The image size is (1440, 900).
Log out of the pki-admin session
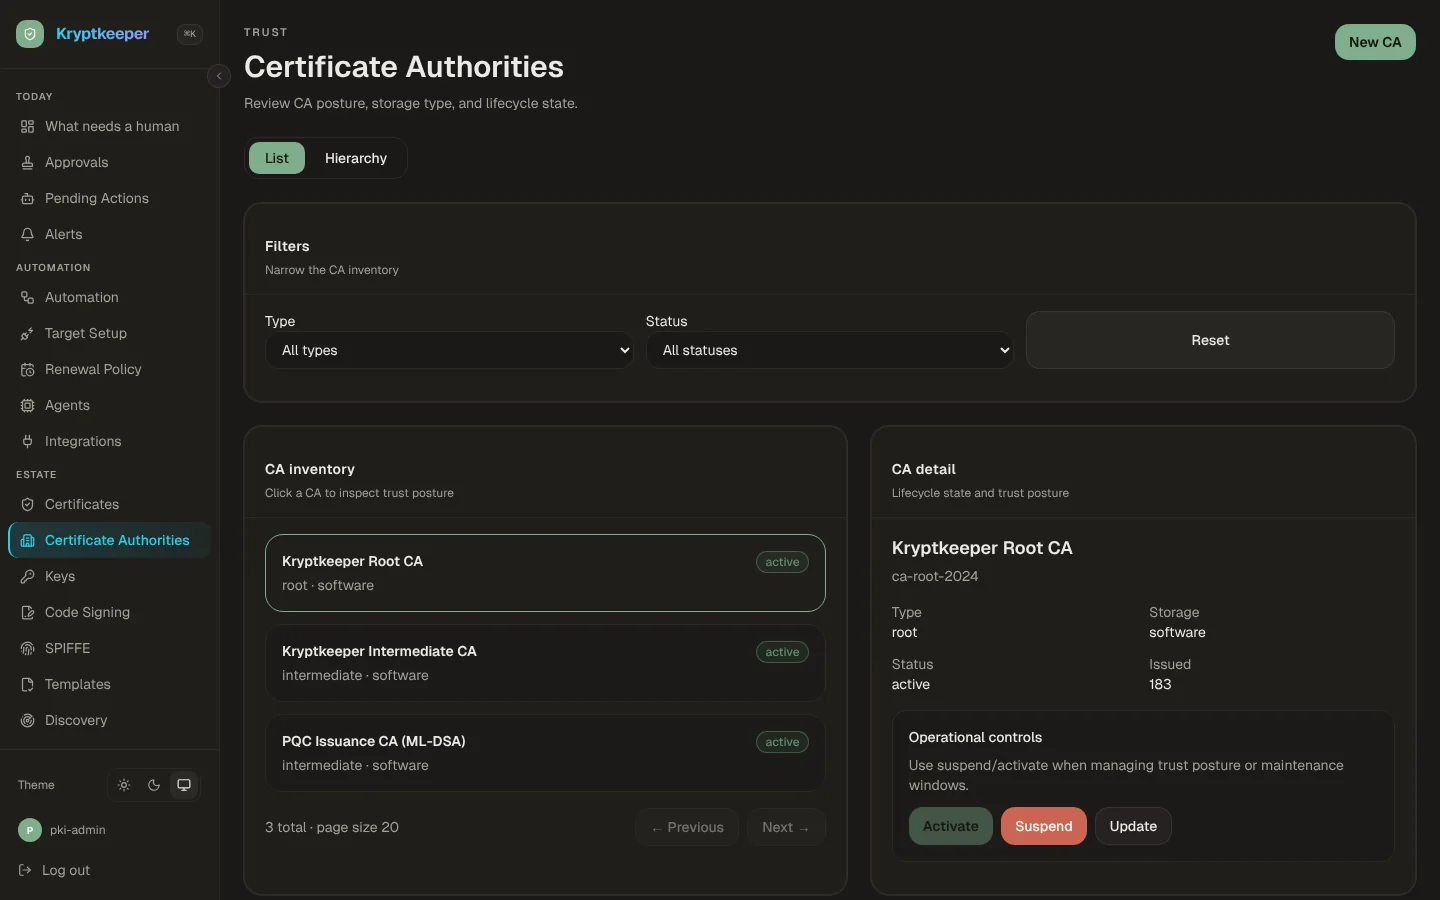[56, 871]
